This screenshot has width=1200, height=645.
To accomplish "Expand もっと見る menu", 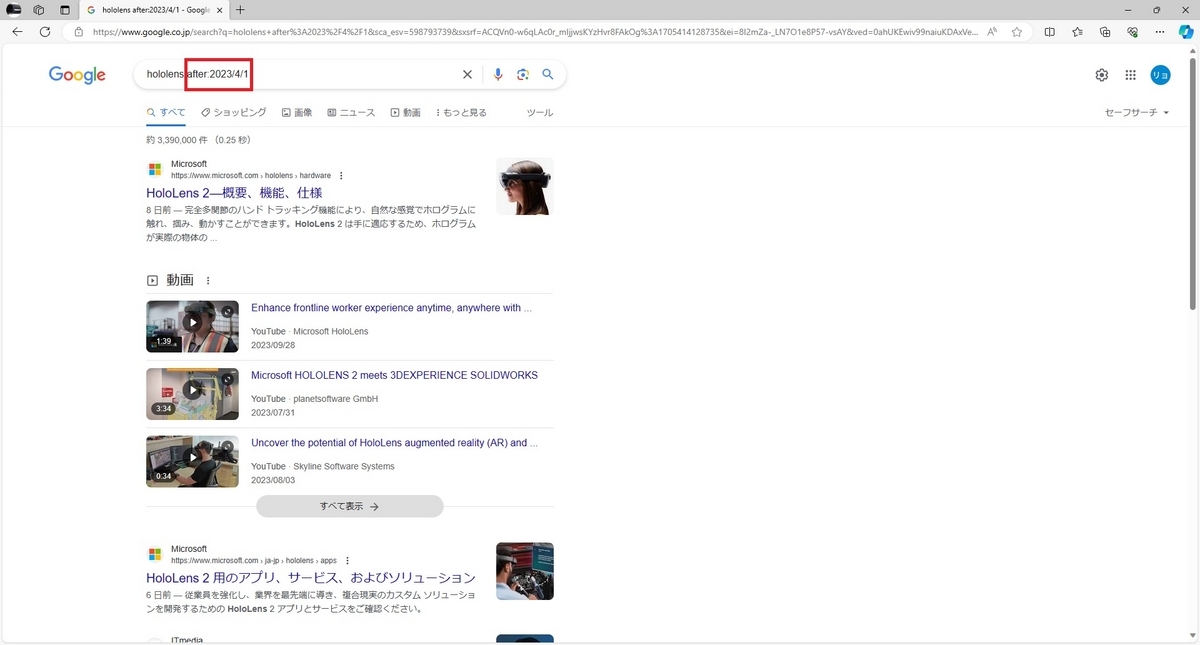I will [x=461, y=113].
